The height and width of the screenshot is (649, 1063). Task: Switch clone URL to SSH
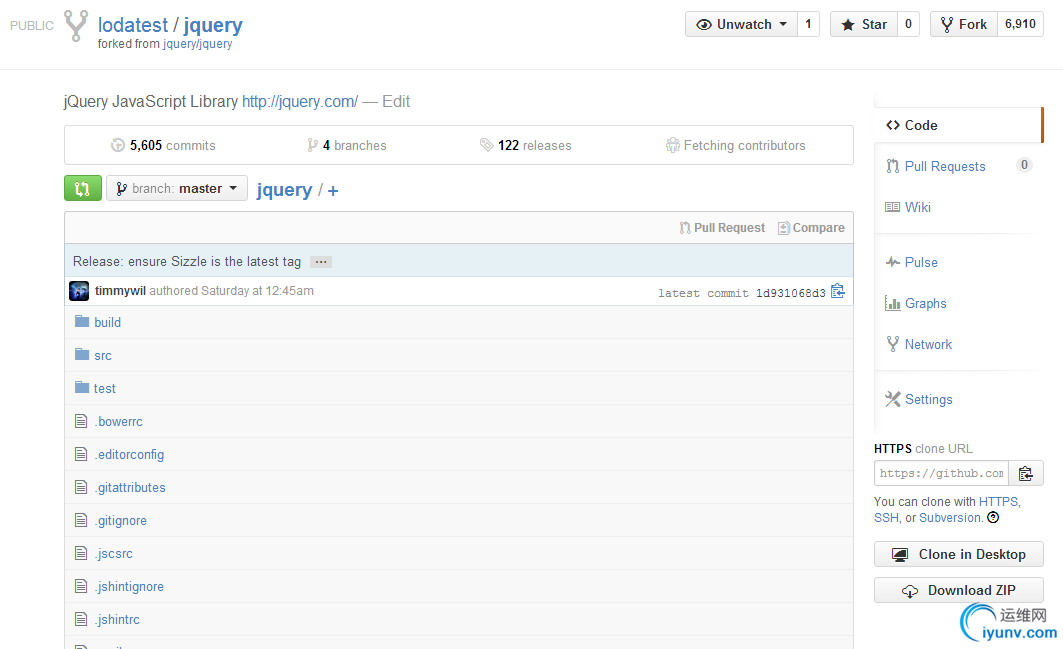point(886,518)
